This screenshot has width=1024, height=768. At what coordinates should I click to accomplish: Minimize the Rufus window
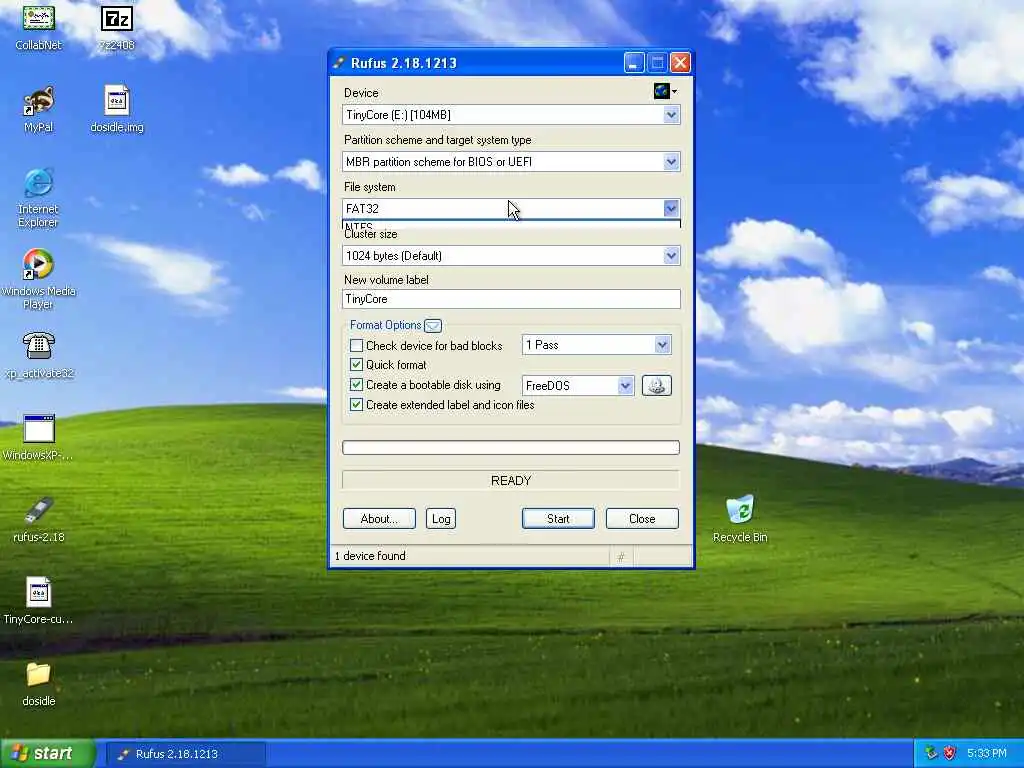coord(633,63)
